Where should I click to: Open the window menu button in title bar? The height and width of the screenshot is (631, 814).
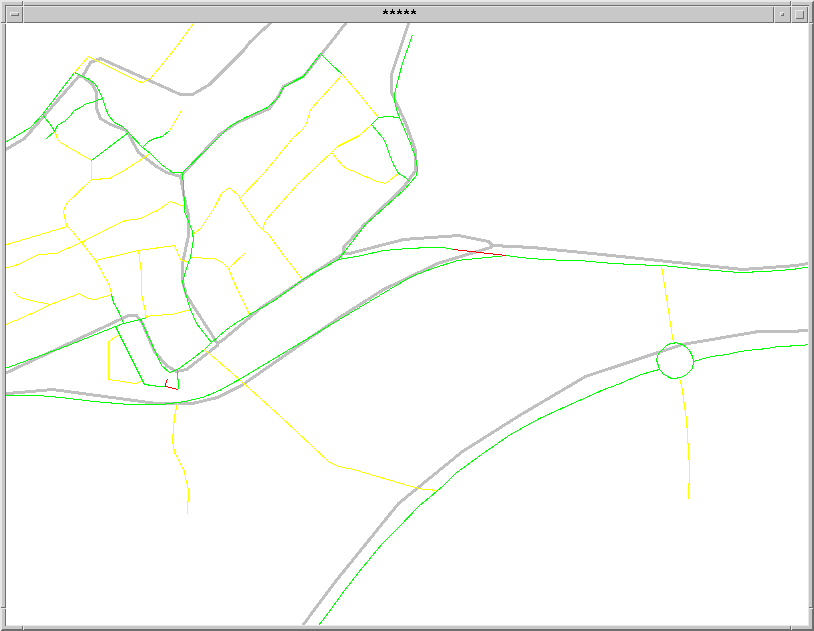[15, 14]
